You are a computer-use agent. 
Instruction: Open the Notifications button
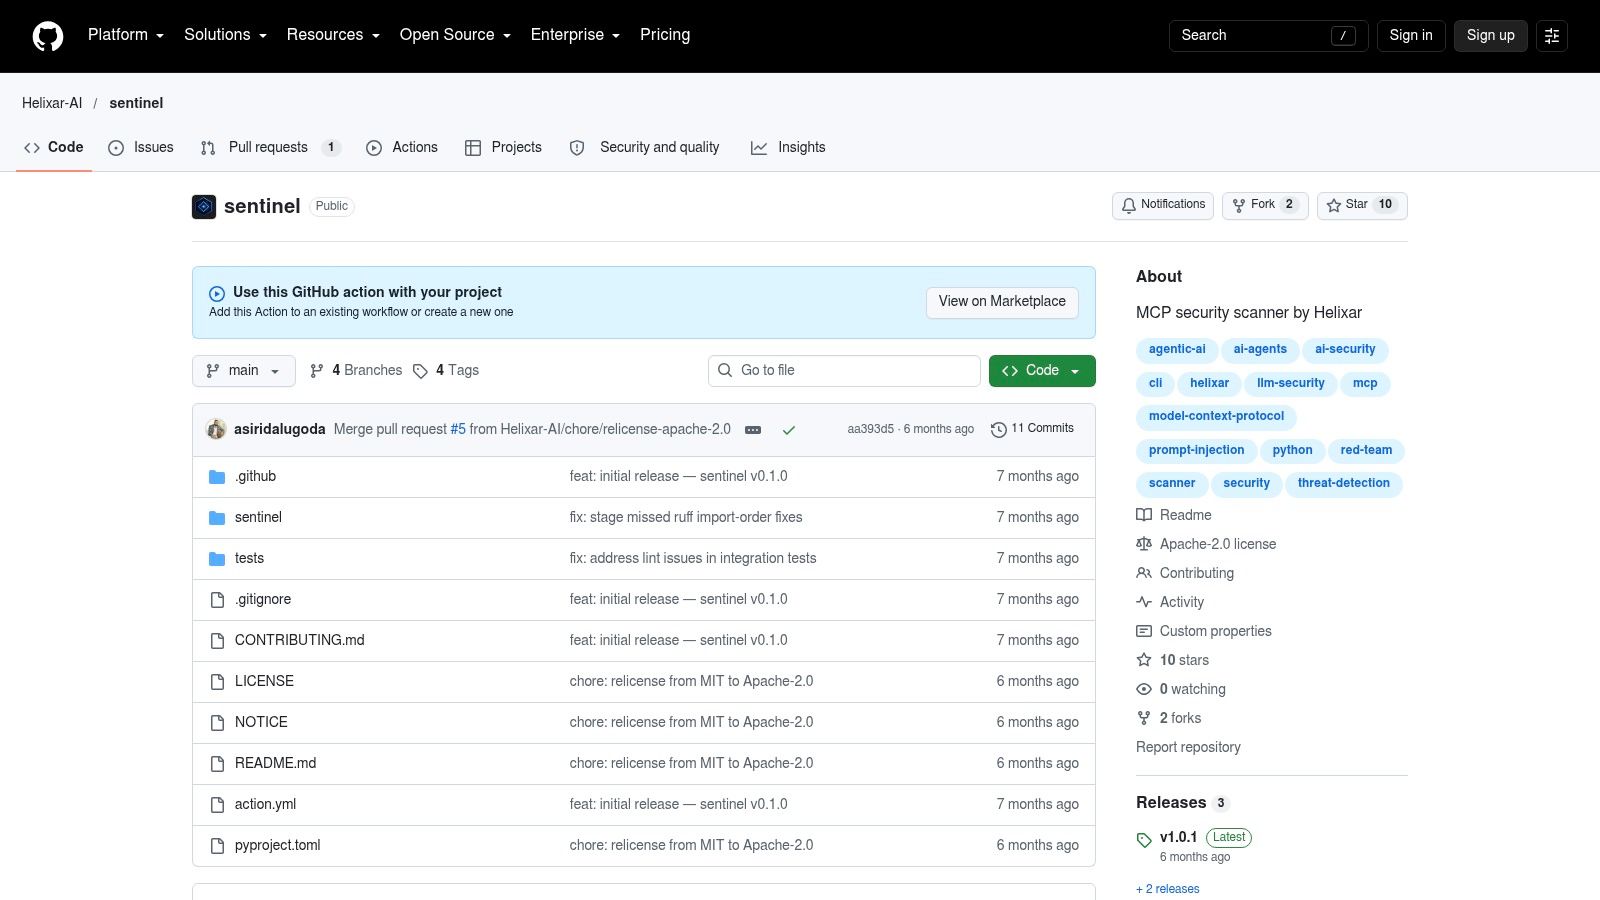coord(1163,205)
